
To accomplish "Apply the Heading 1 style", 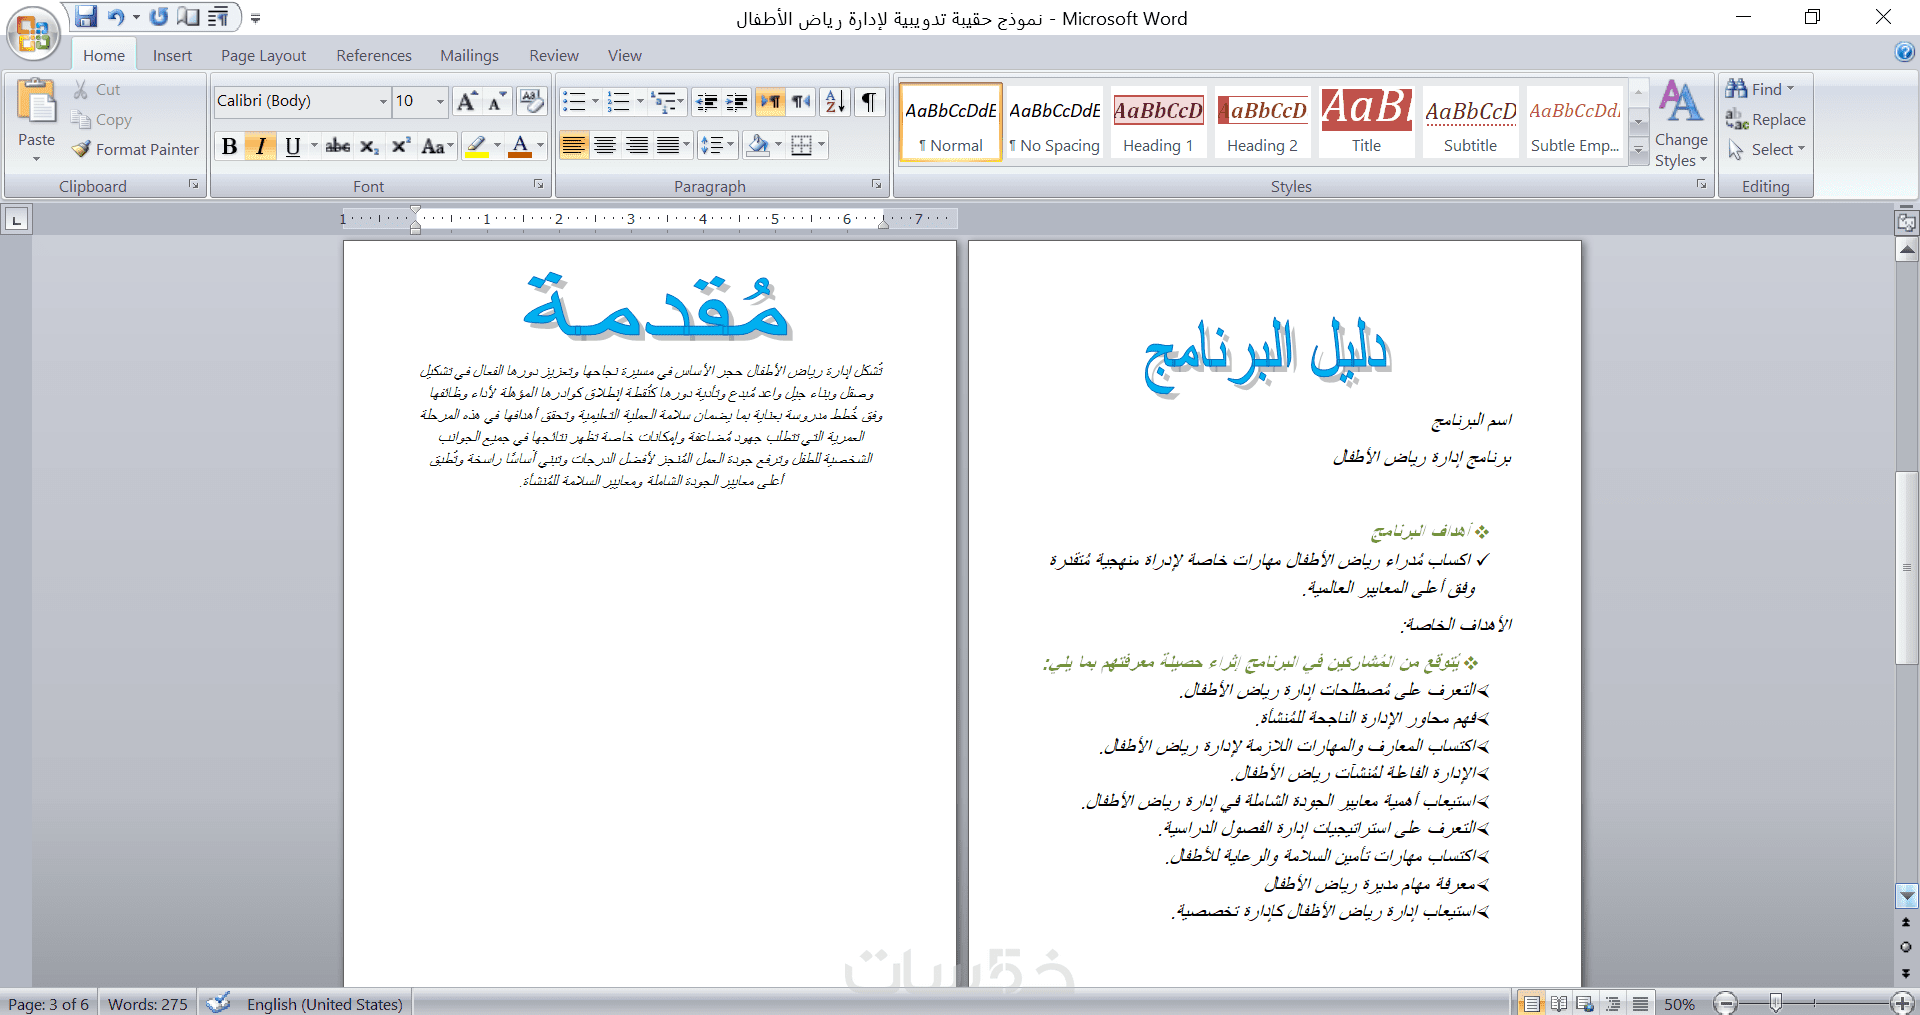I will [1158, 122].
